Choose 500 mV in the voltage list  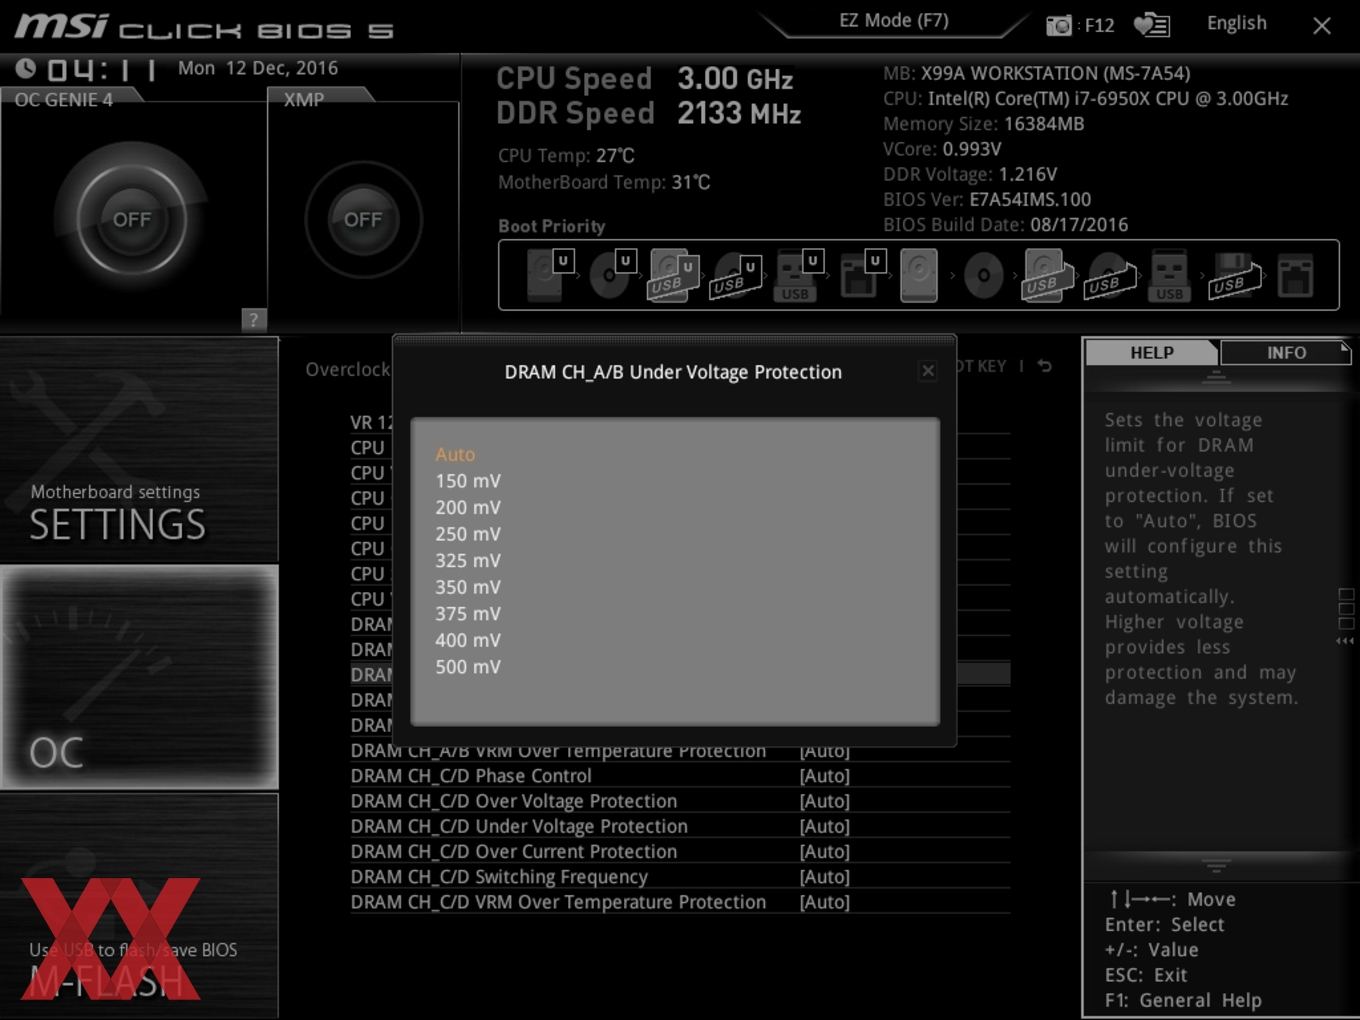pos(468,667)
